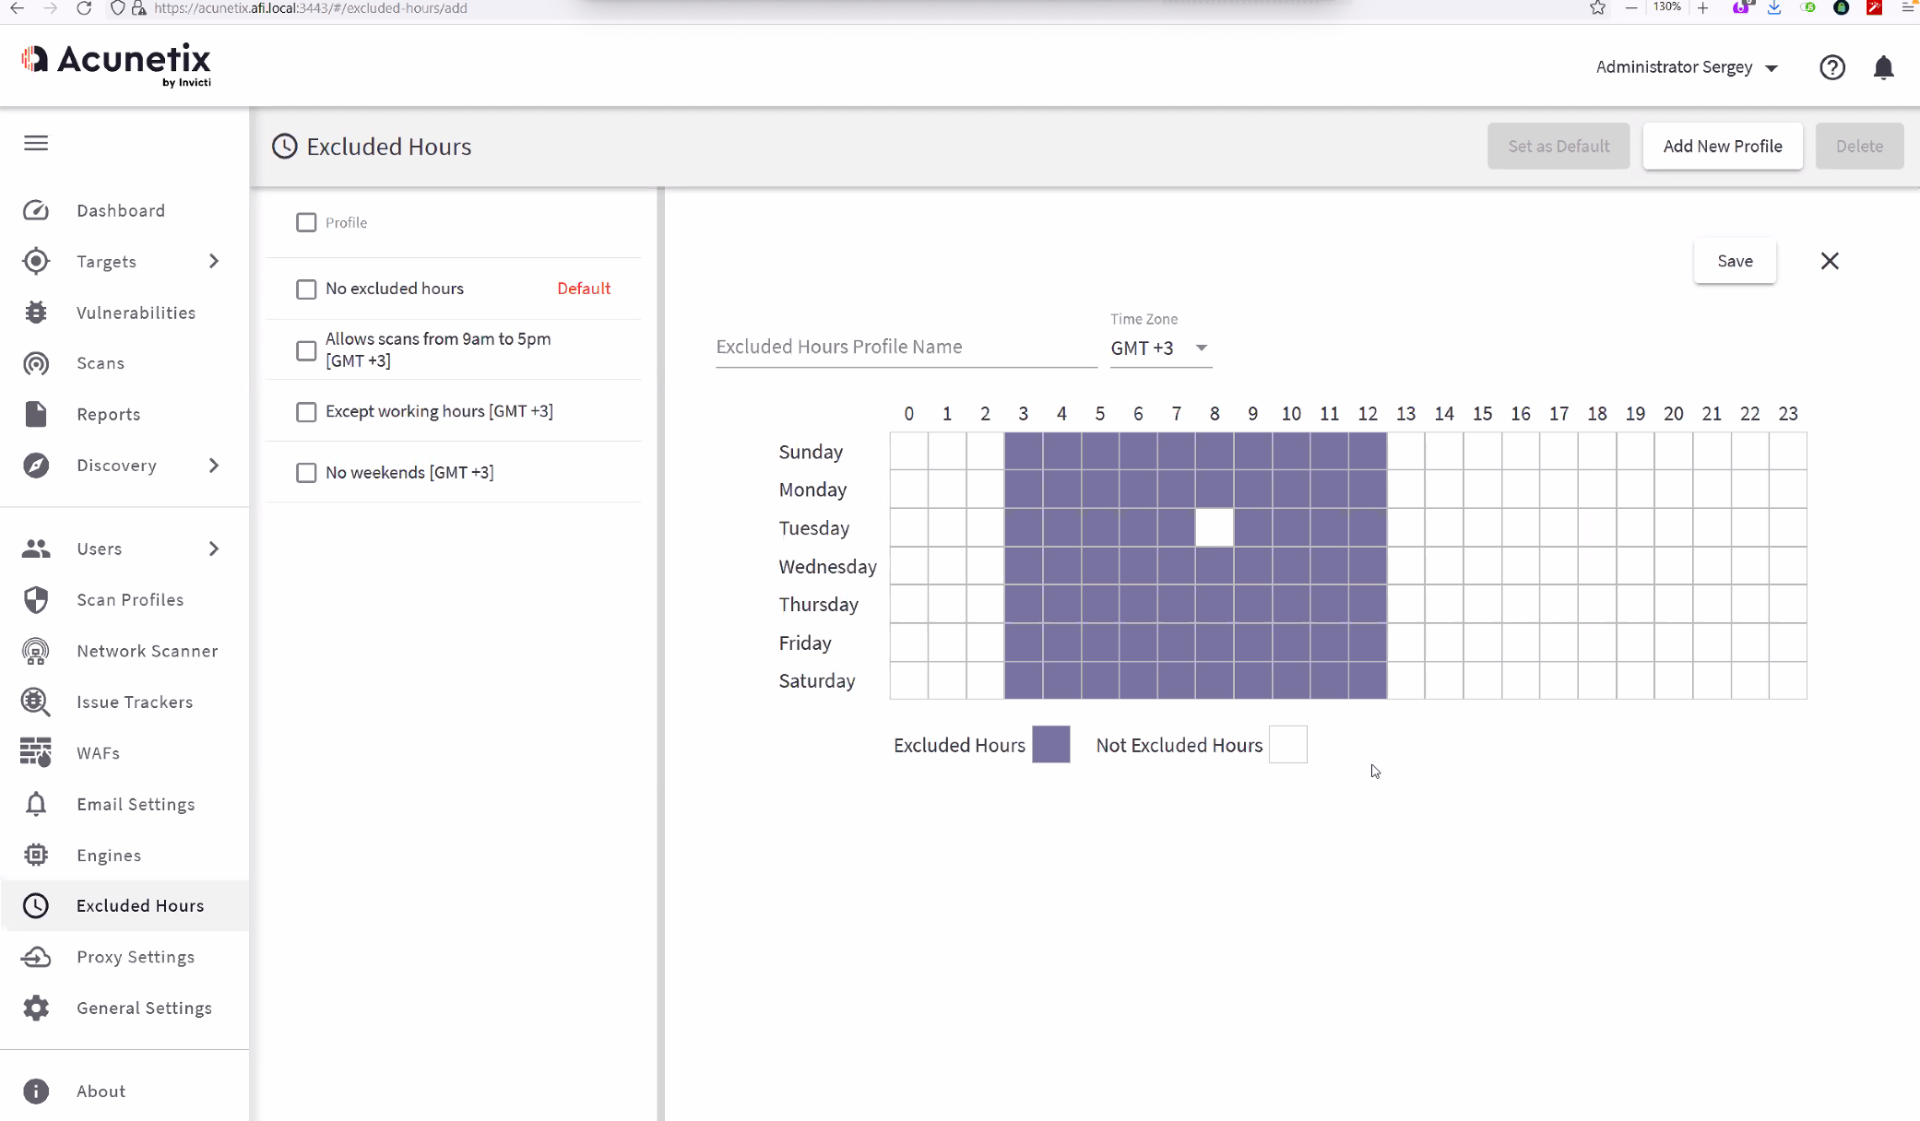Select the 'Except working hours' checkbox
The height and width of the screenshot is (1121, 1920).
306,412
